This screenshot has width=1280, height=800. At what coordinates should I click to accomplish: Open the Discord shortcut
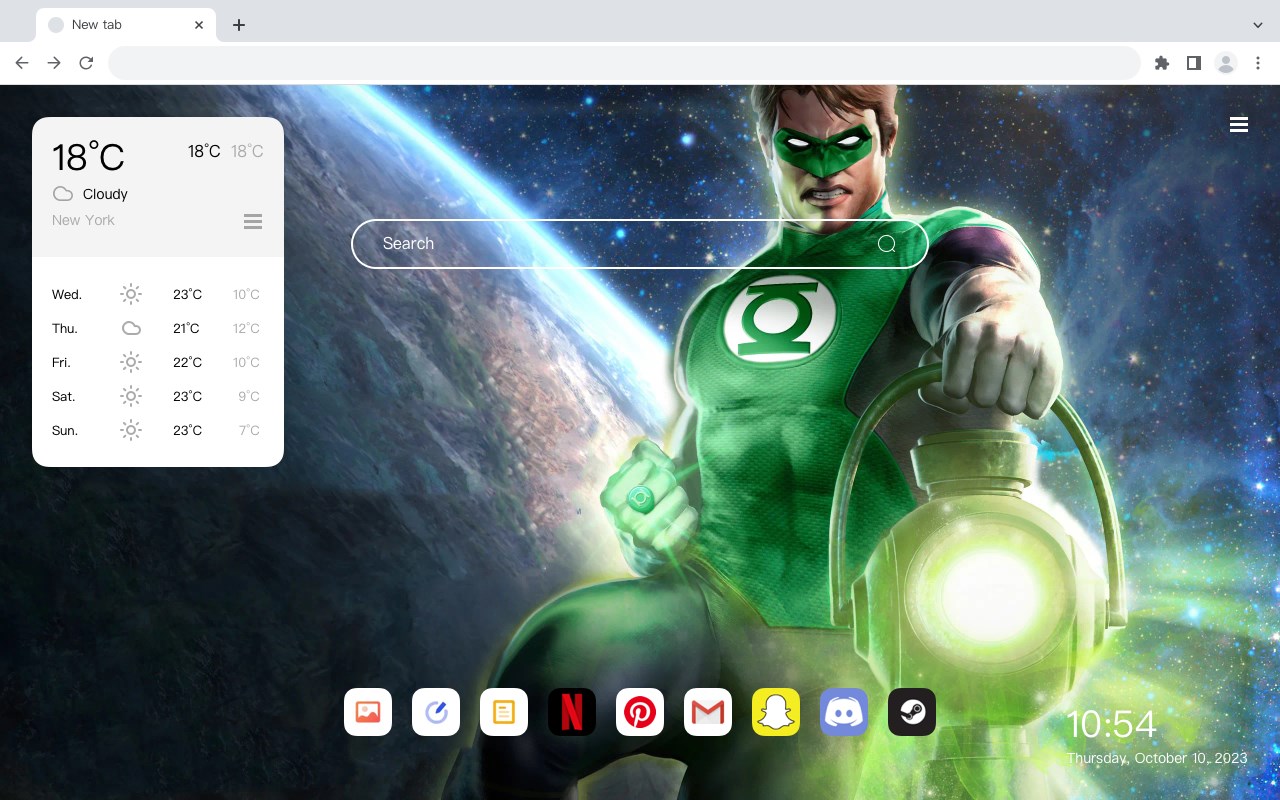pyautogui.click(x=844, y=712)
